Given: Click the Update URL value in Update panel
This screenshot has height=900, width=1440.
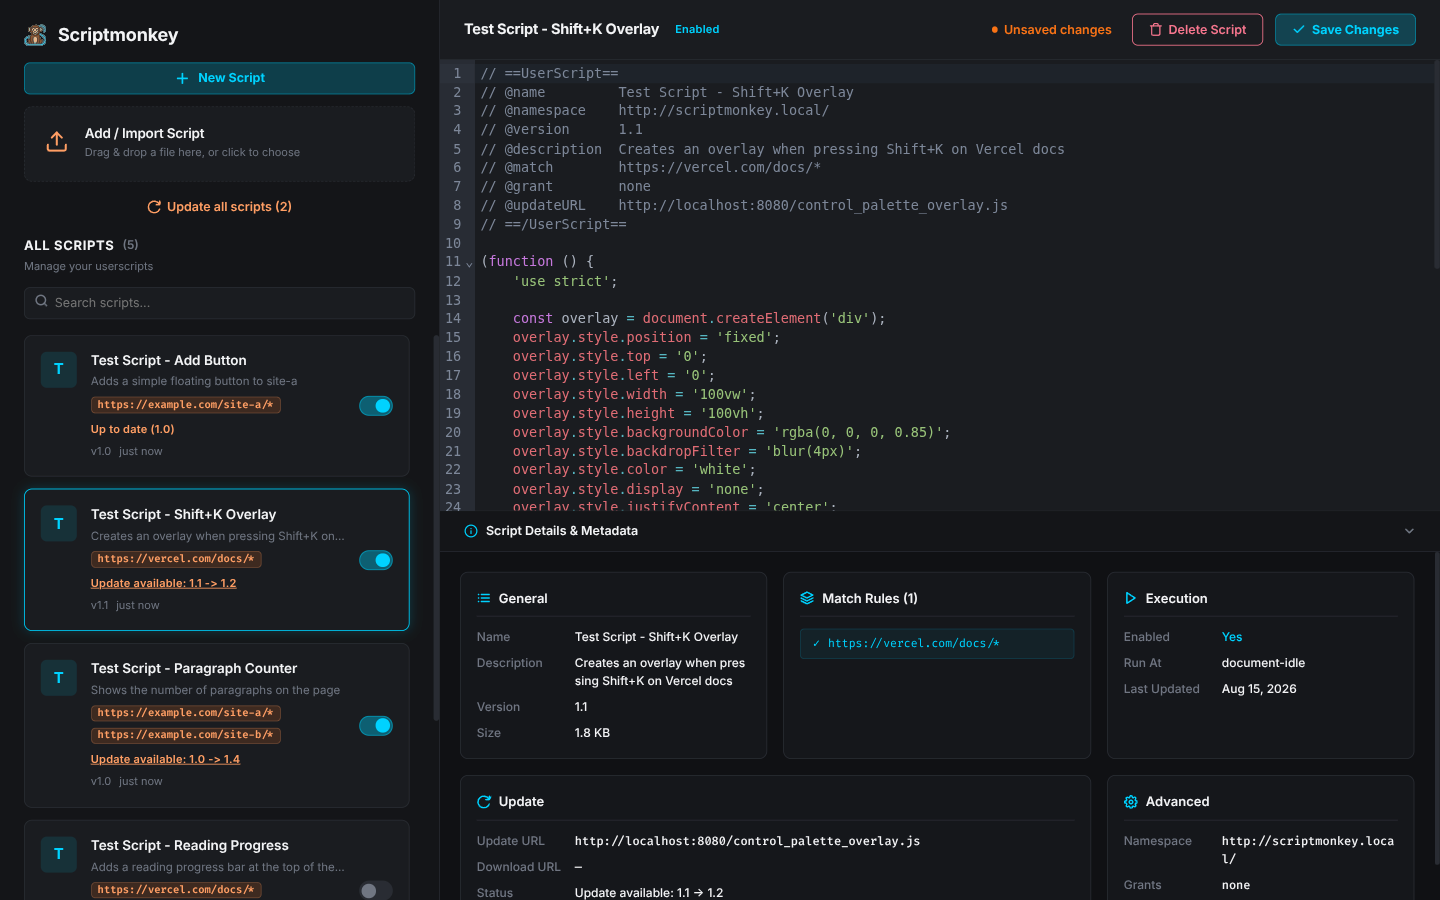Looking at the screenshot, I should (747, 841).
